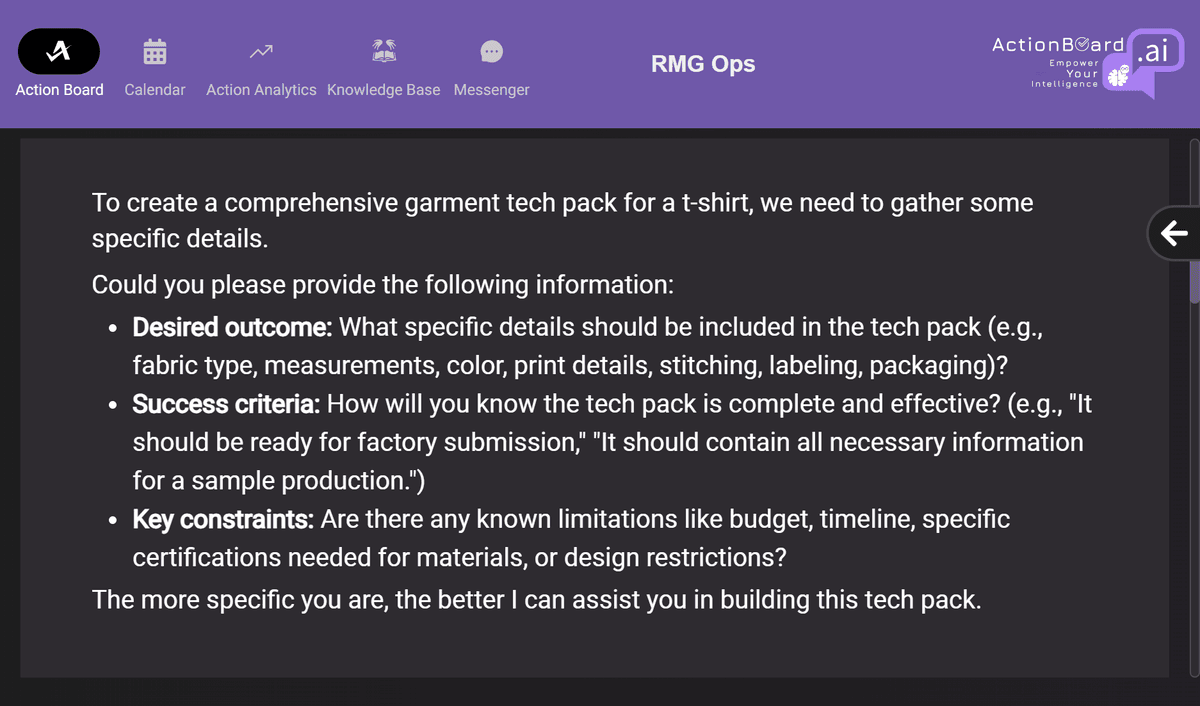Select the Knowledge Base label

[383, 90]
